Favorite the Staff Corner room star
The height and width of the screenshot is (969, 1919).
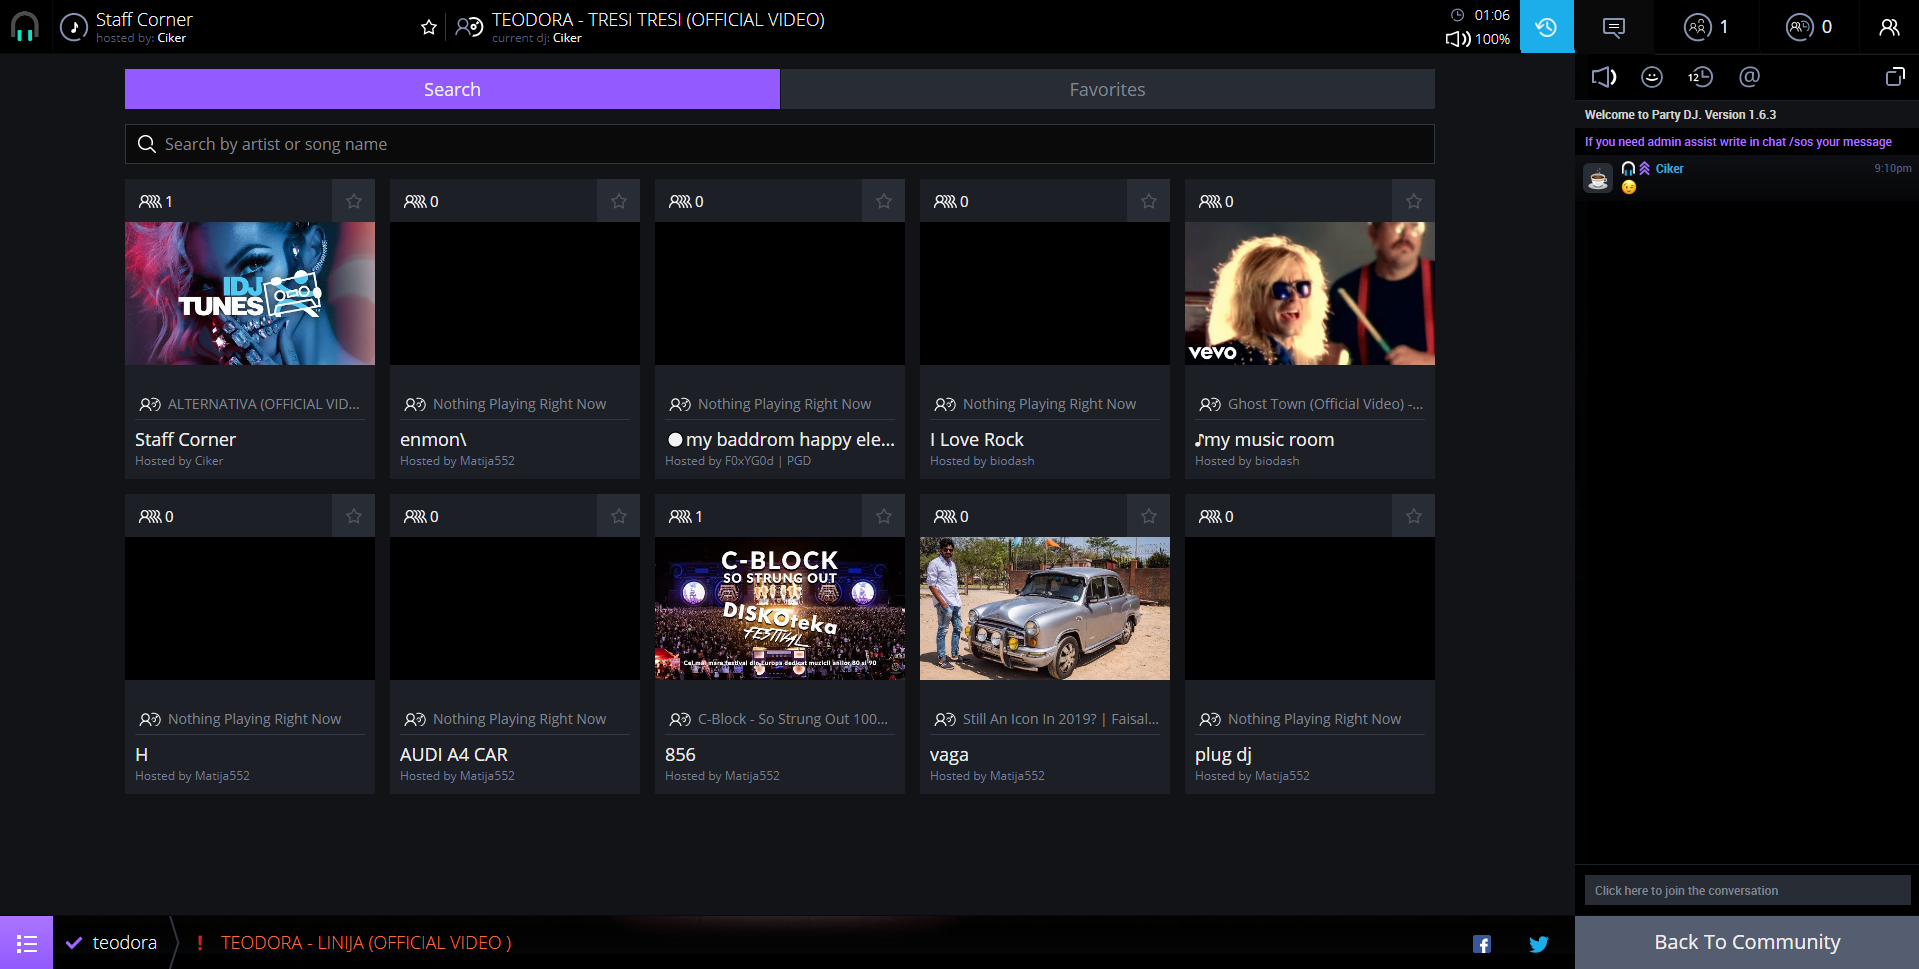click(x=354, y=201)
